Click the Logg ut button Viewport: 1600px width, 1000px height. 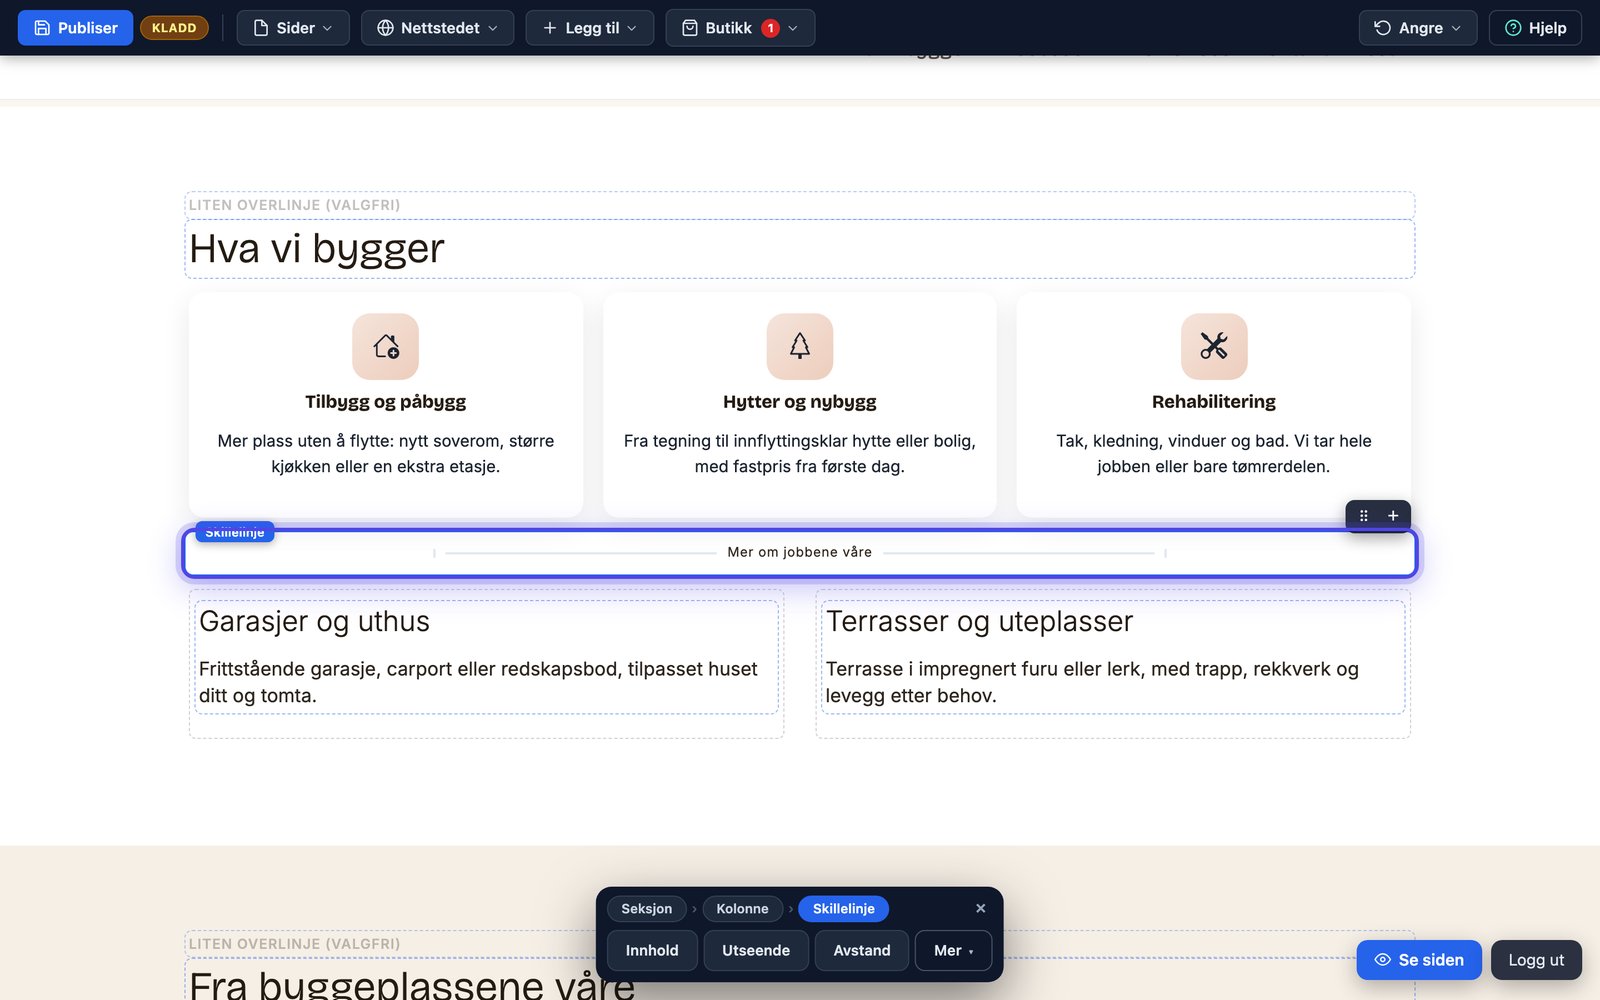[1536, 960]
